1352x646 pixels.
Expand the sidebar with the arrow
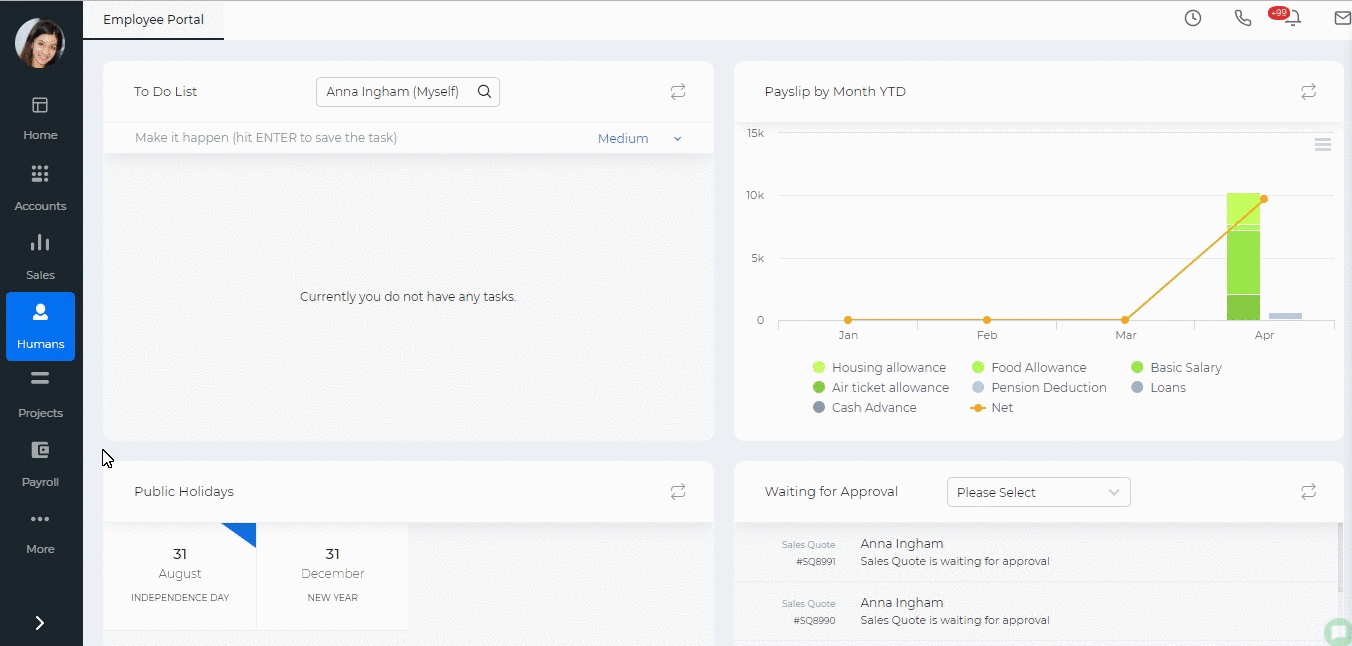pyautogui.click(x=40, y=623)
